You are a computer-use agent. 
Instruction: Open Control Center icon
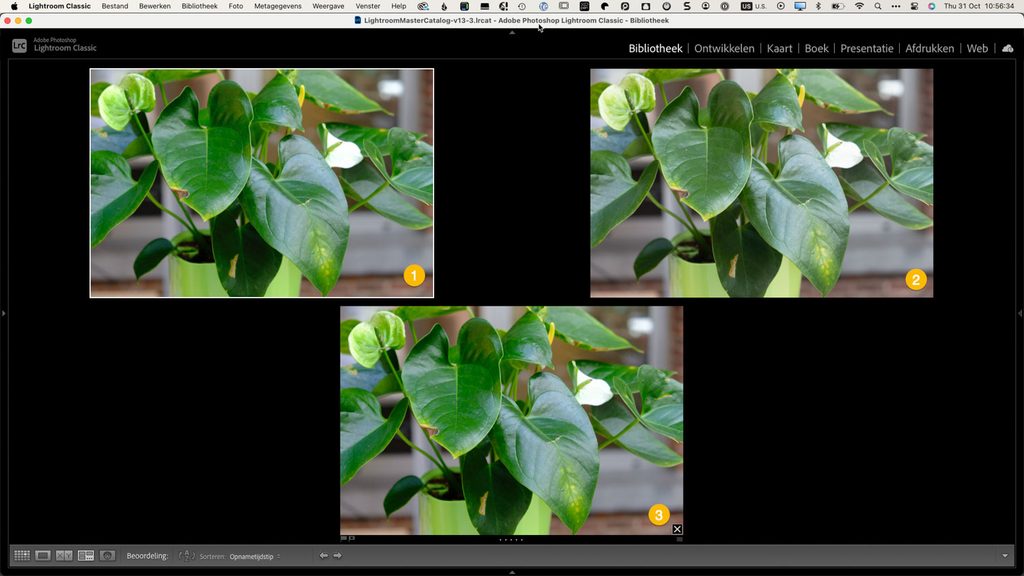[914, 6]
